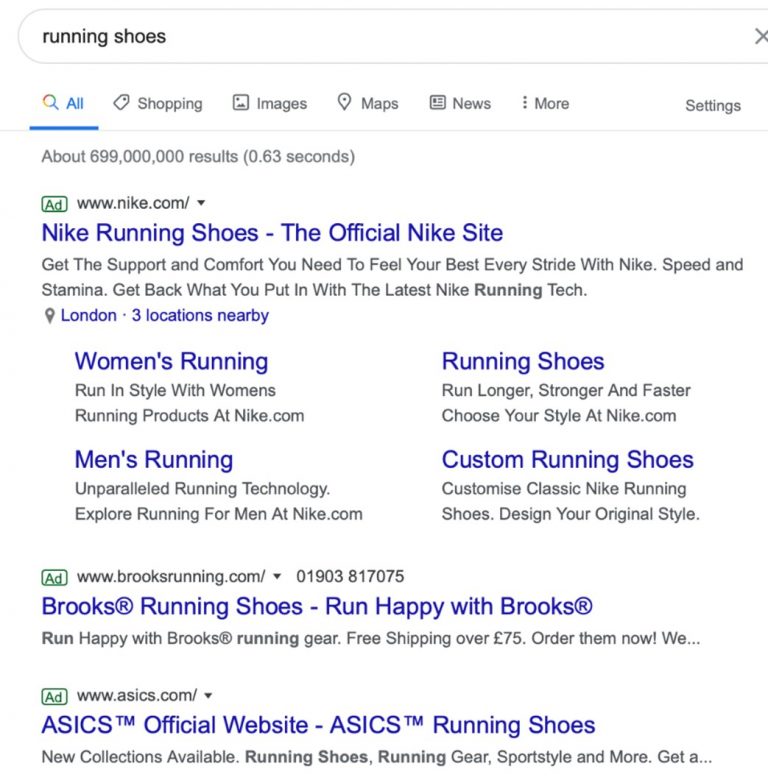Switch to the Images tab
The height and width of the screenshot is (783, 768).
pyautogui.click(x=269, y=103)
